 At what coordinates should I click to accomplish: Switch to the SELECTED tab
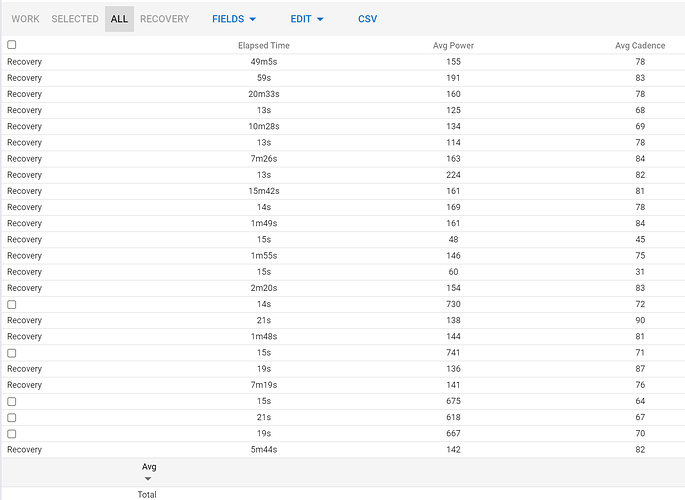(x=75, y=19)
